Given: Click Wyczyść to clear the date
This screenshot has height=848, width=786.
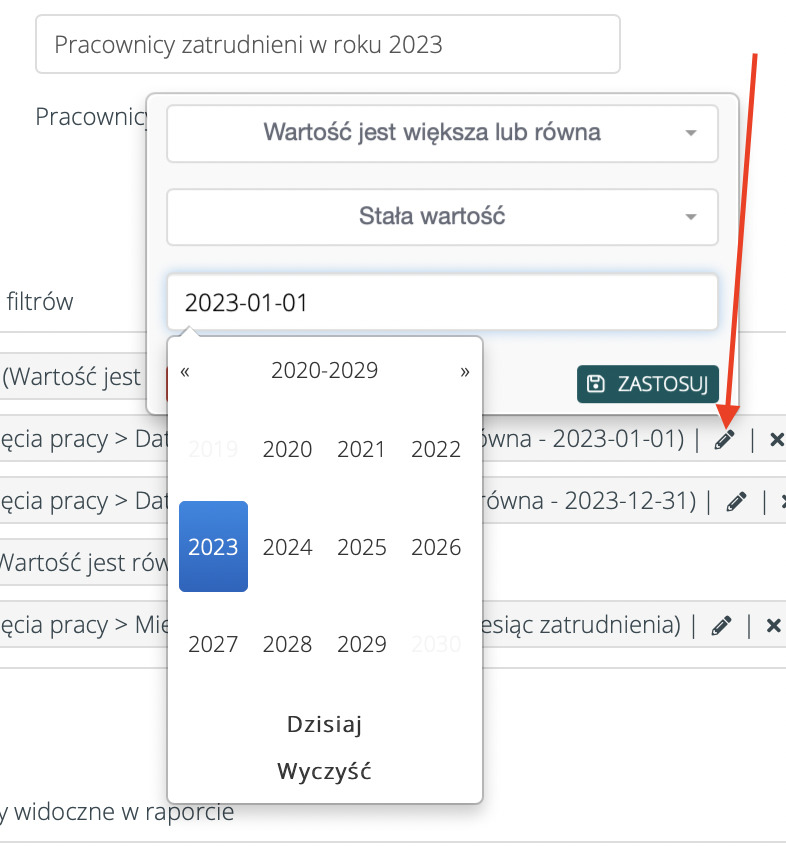Looking at the screenshot, I should [x=324, y=772].
